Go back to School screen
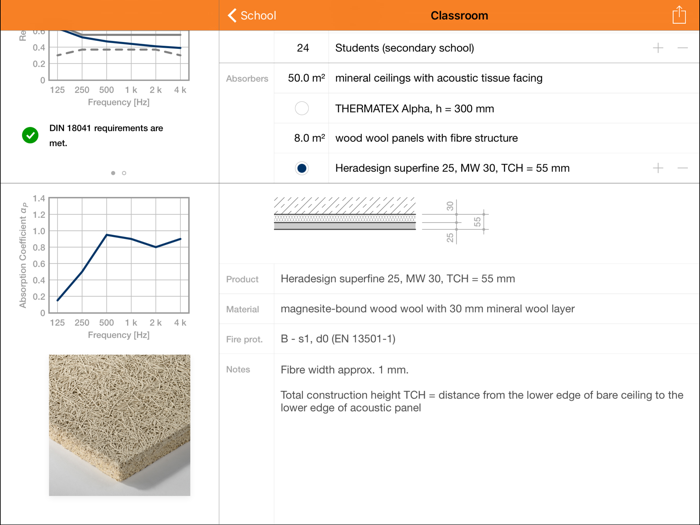This screenshot has width=700, height=525. point(252,16)
